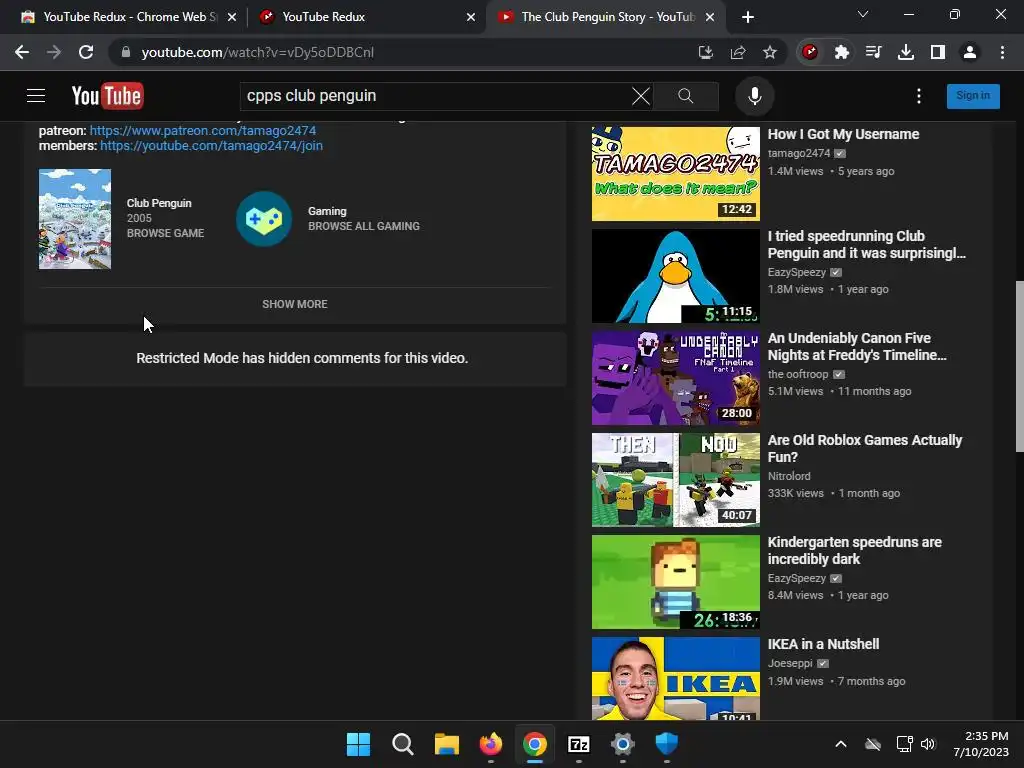
Task: Open the YouTube hamburger guide menu
Action: click(36, 96)
